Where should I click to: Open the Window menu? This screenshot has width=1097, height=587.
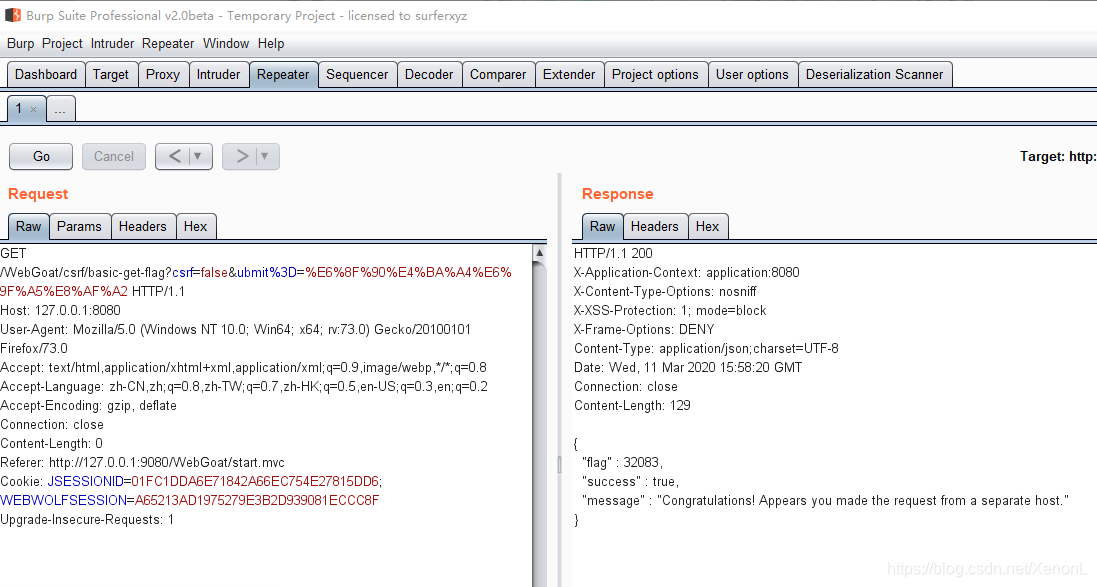click(x=226, y=43)
